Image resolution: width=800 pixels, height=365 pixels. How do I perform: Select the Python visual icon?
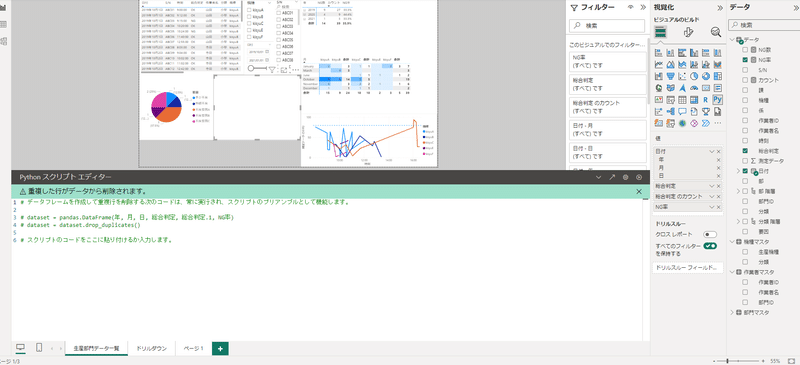[x=717, y=100]
